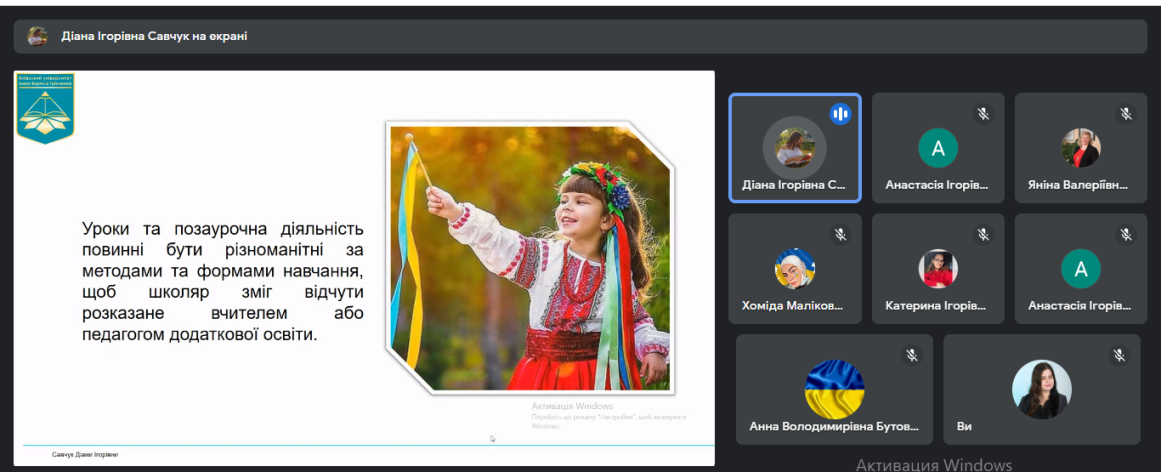This screenshot has width=1161, height=472.
Task: Click muted microphone icon on Яніна Валеріївна's tile
Action: (x=1126, y=114)
